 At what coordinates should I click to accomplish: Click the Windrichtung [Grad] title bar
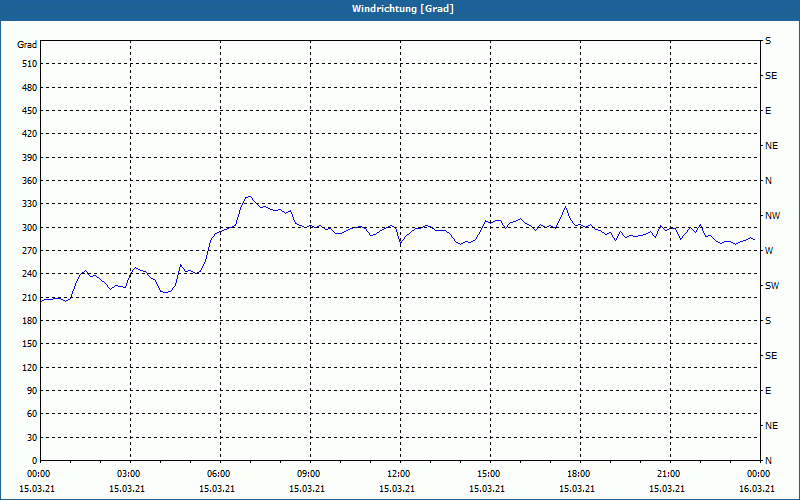(400, 9)
